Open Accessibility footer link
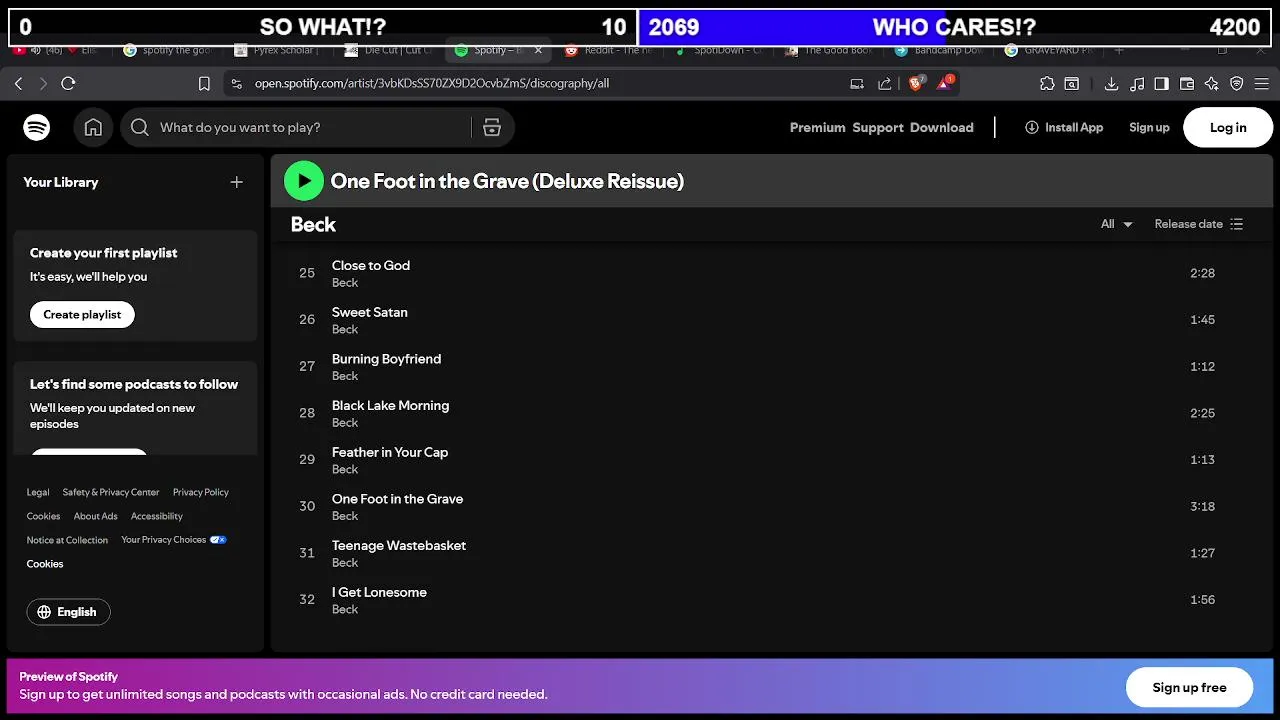Screen dimensions: 1280x720 coord(157,516)
